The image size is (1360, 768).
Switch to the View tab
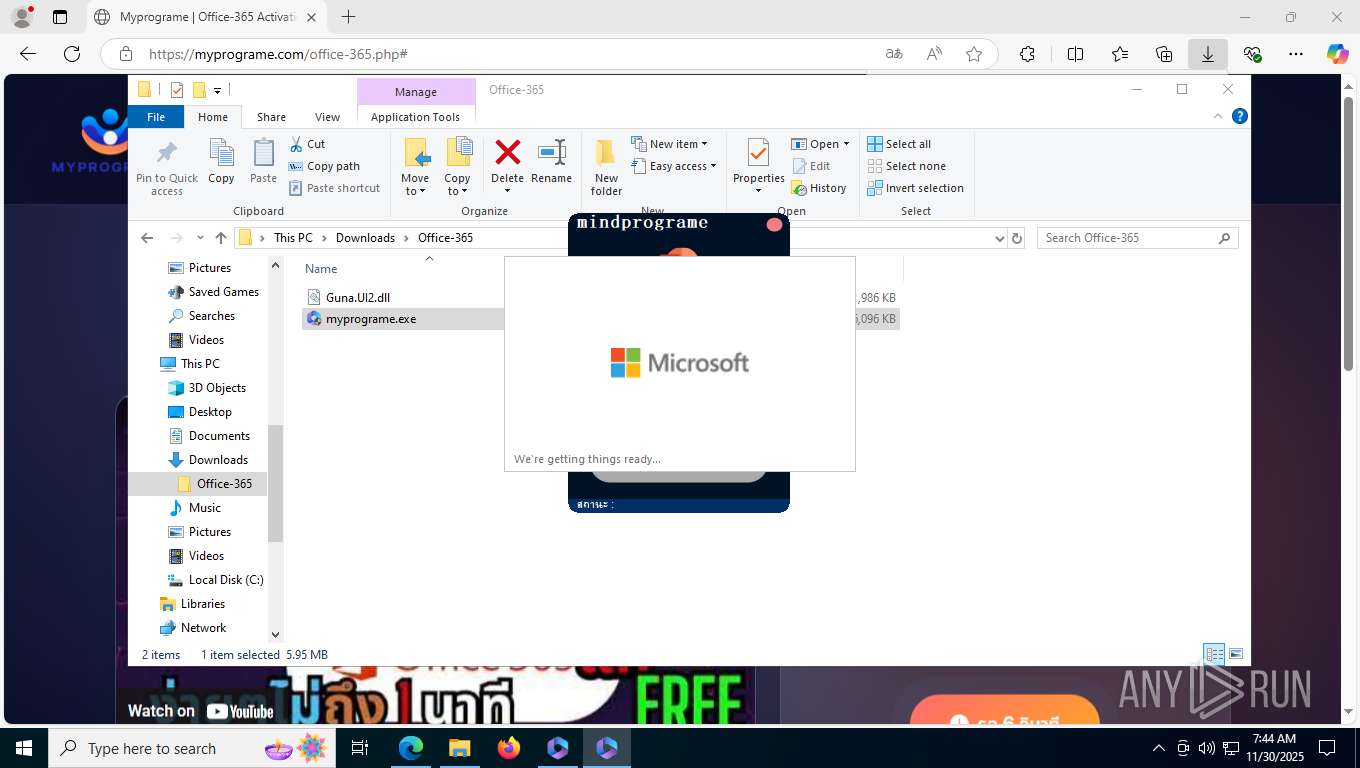[327, 117]
